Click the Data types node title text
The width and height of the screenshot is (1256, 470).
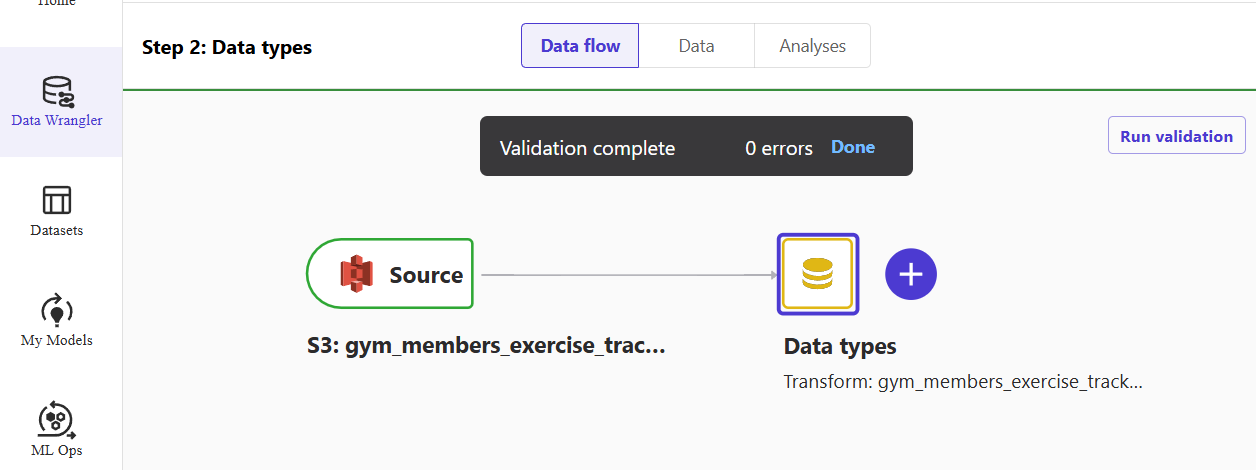840,347
